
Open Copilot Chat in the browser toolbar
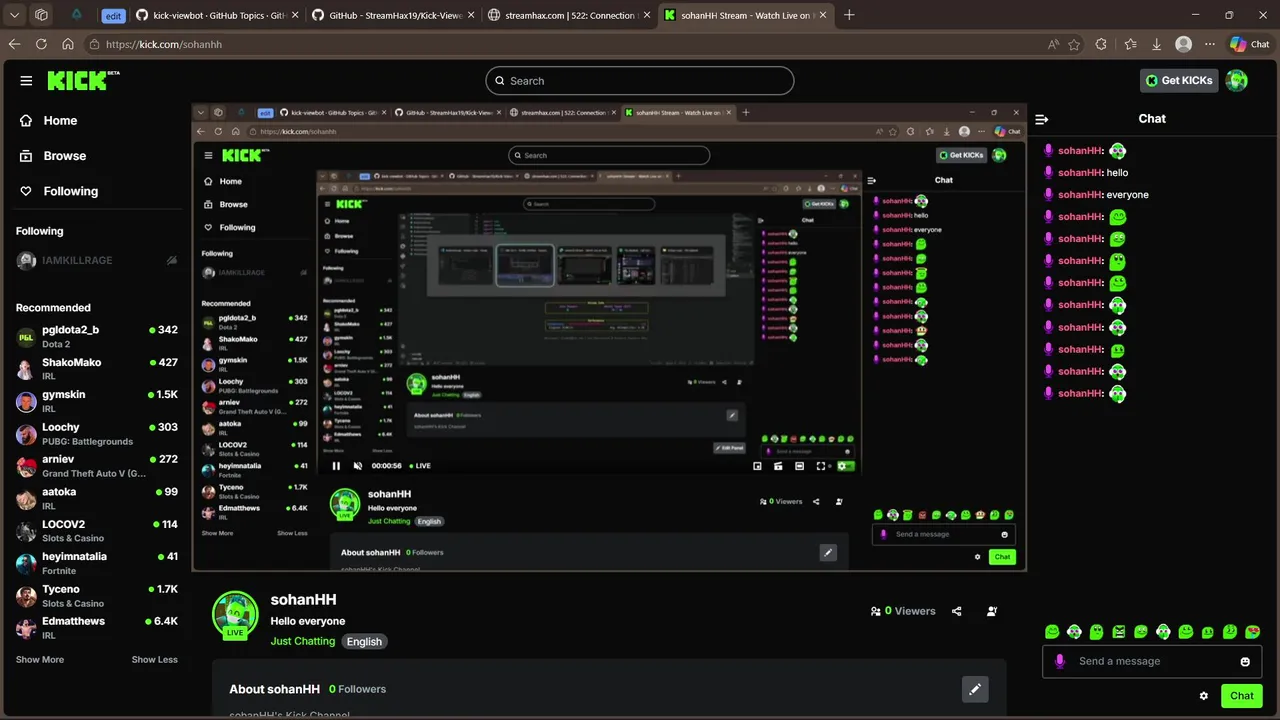(1250, 44)
